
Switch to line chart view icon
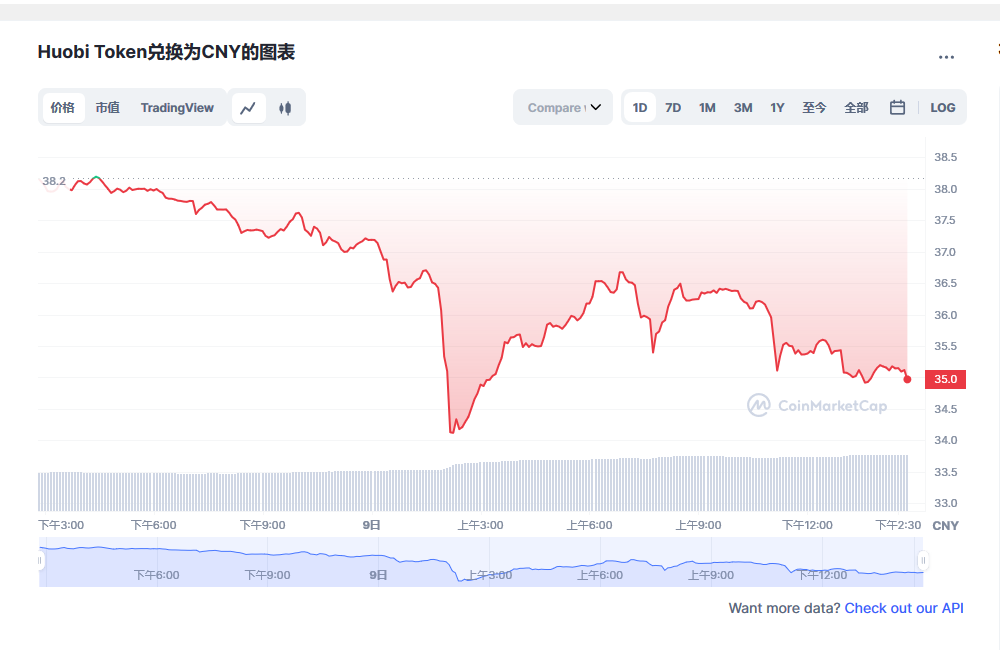click(x=247, y=108)
